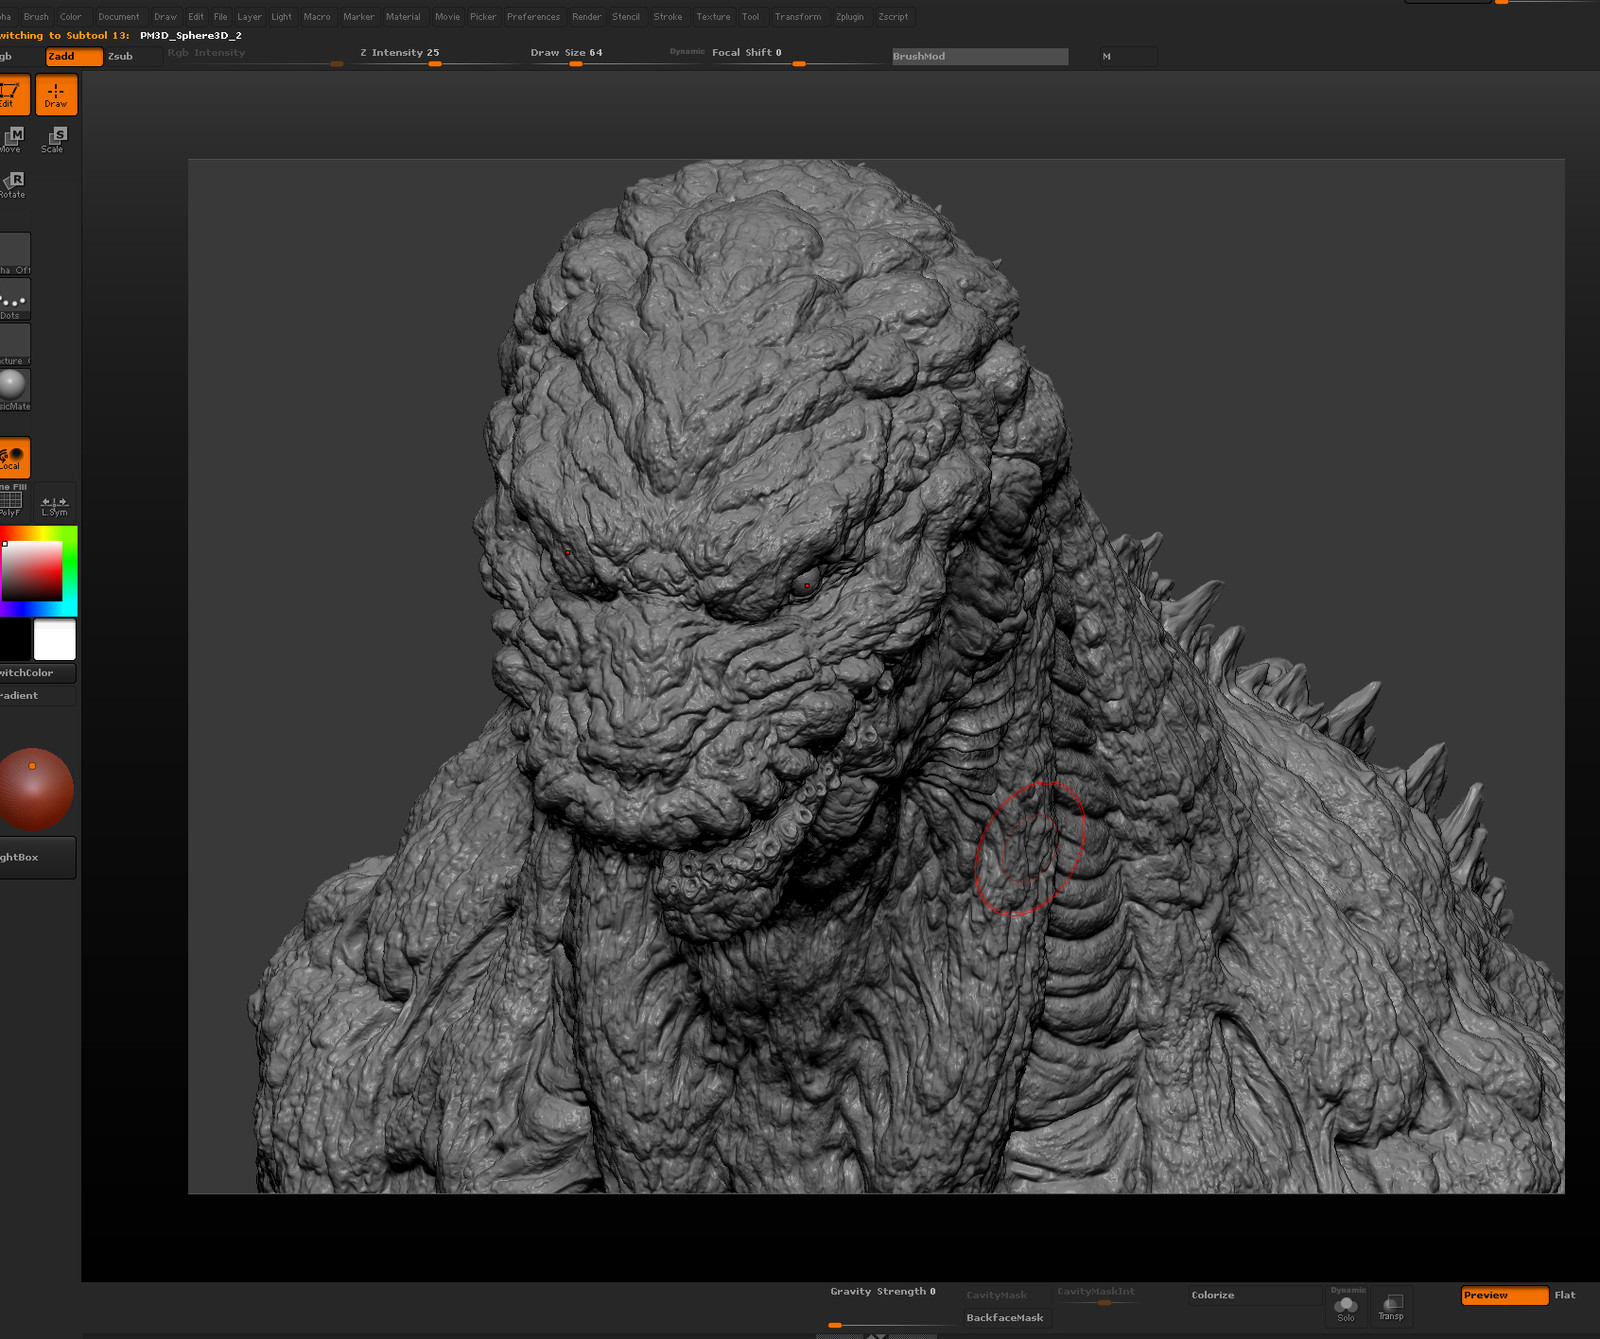The image size is (1600, 1339).
Task: Enable Zsub sculpting mode
Action: point(133,57)
